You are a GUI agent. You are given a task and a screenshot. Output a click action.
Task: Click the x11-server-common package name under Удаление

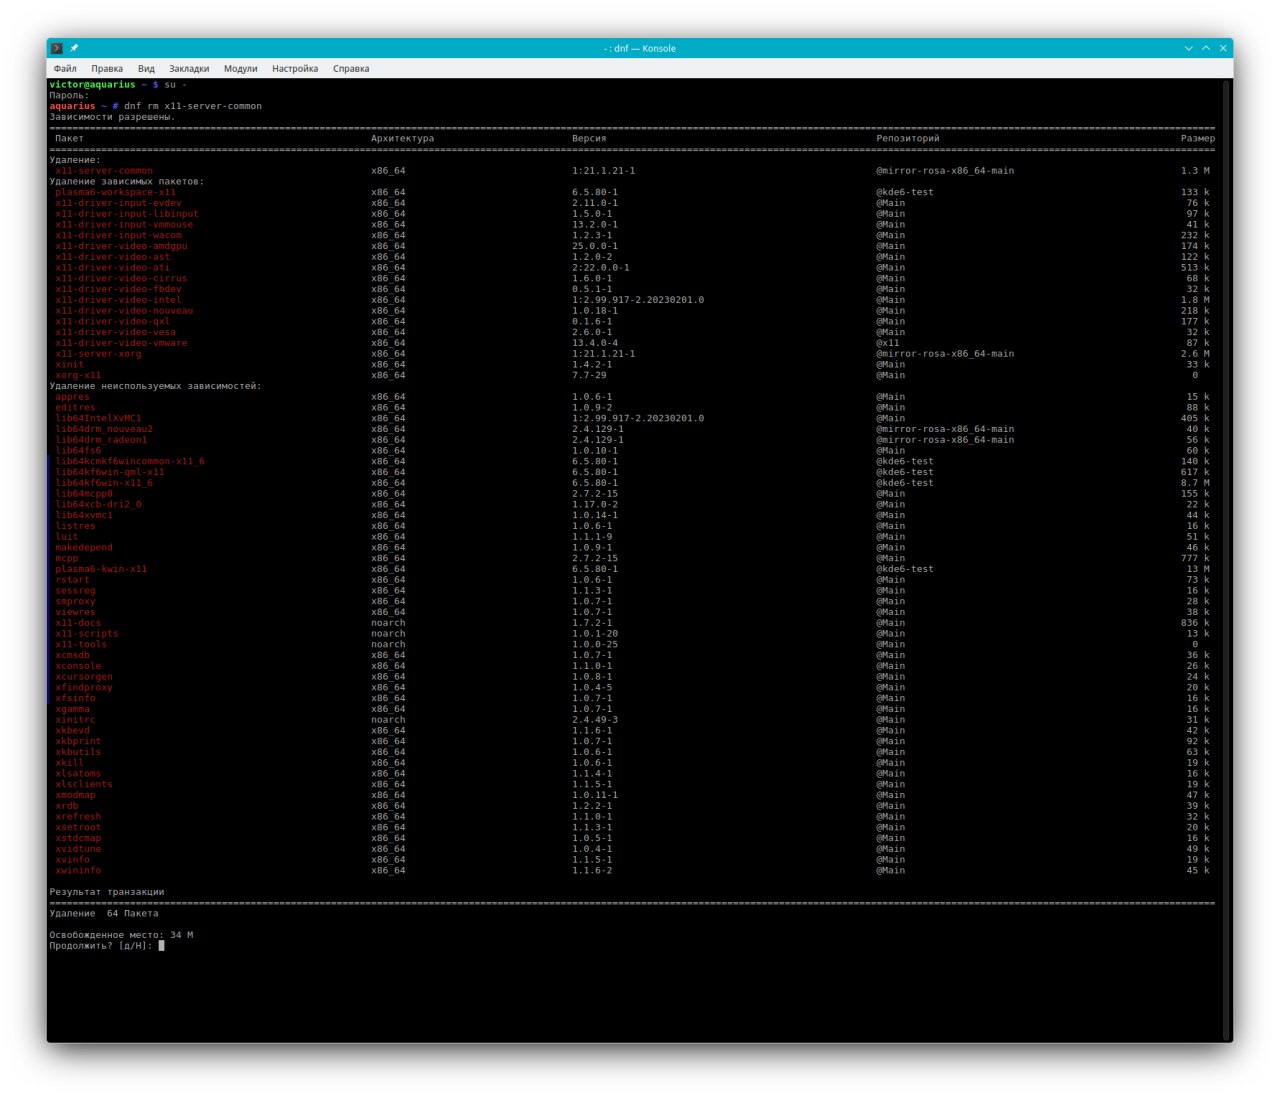pos(104,171)
